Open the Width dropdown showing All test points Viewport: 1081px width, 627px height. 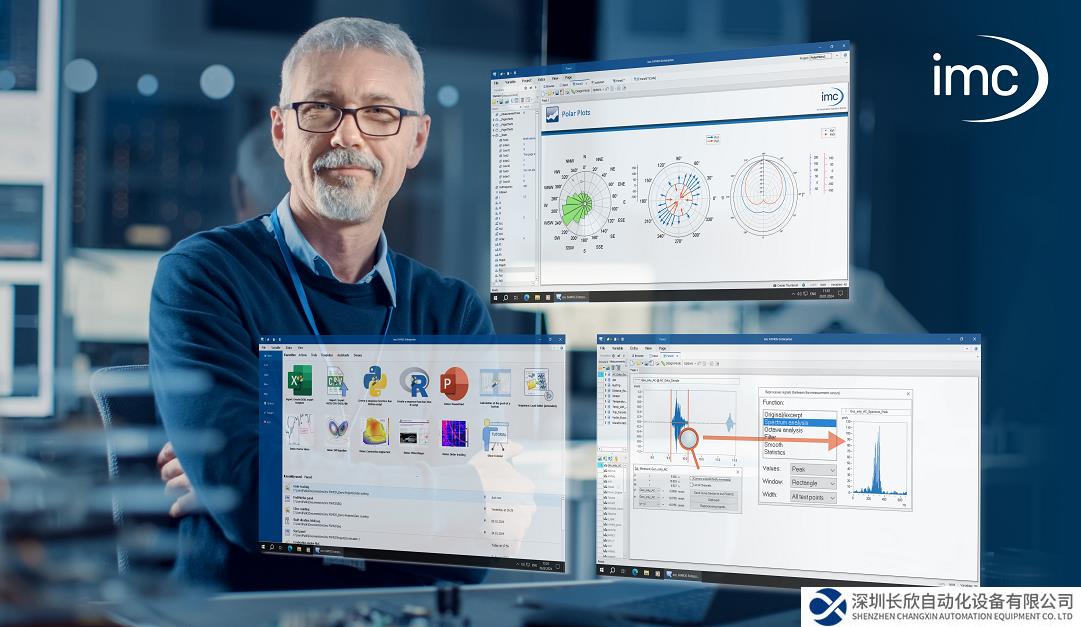point(812,497)
